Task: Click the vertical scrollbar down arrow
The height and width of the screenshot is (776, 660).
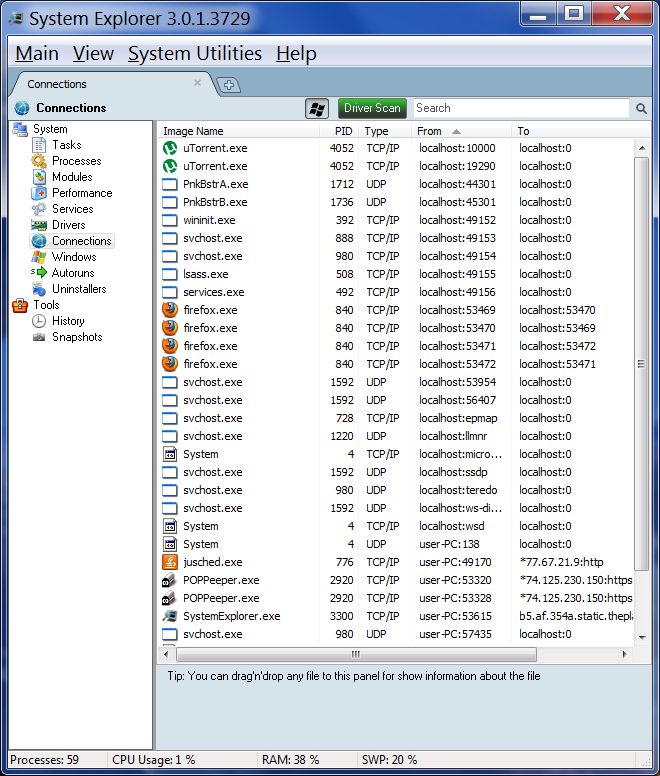Action: 642,637
